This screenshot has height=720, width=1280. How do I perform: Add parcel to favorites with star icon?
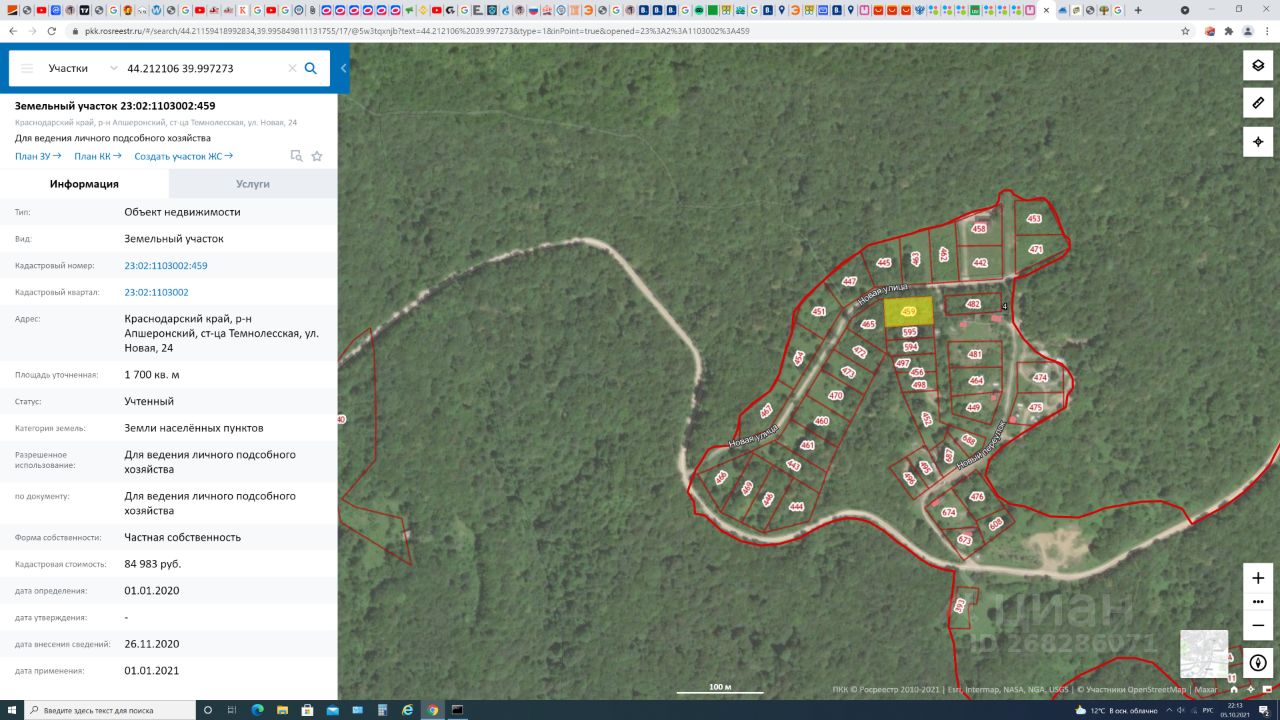[x=317, y=156]
